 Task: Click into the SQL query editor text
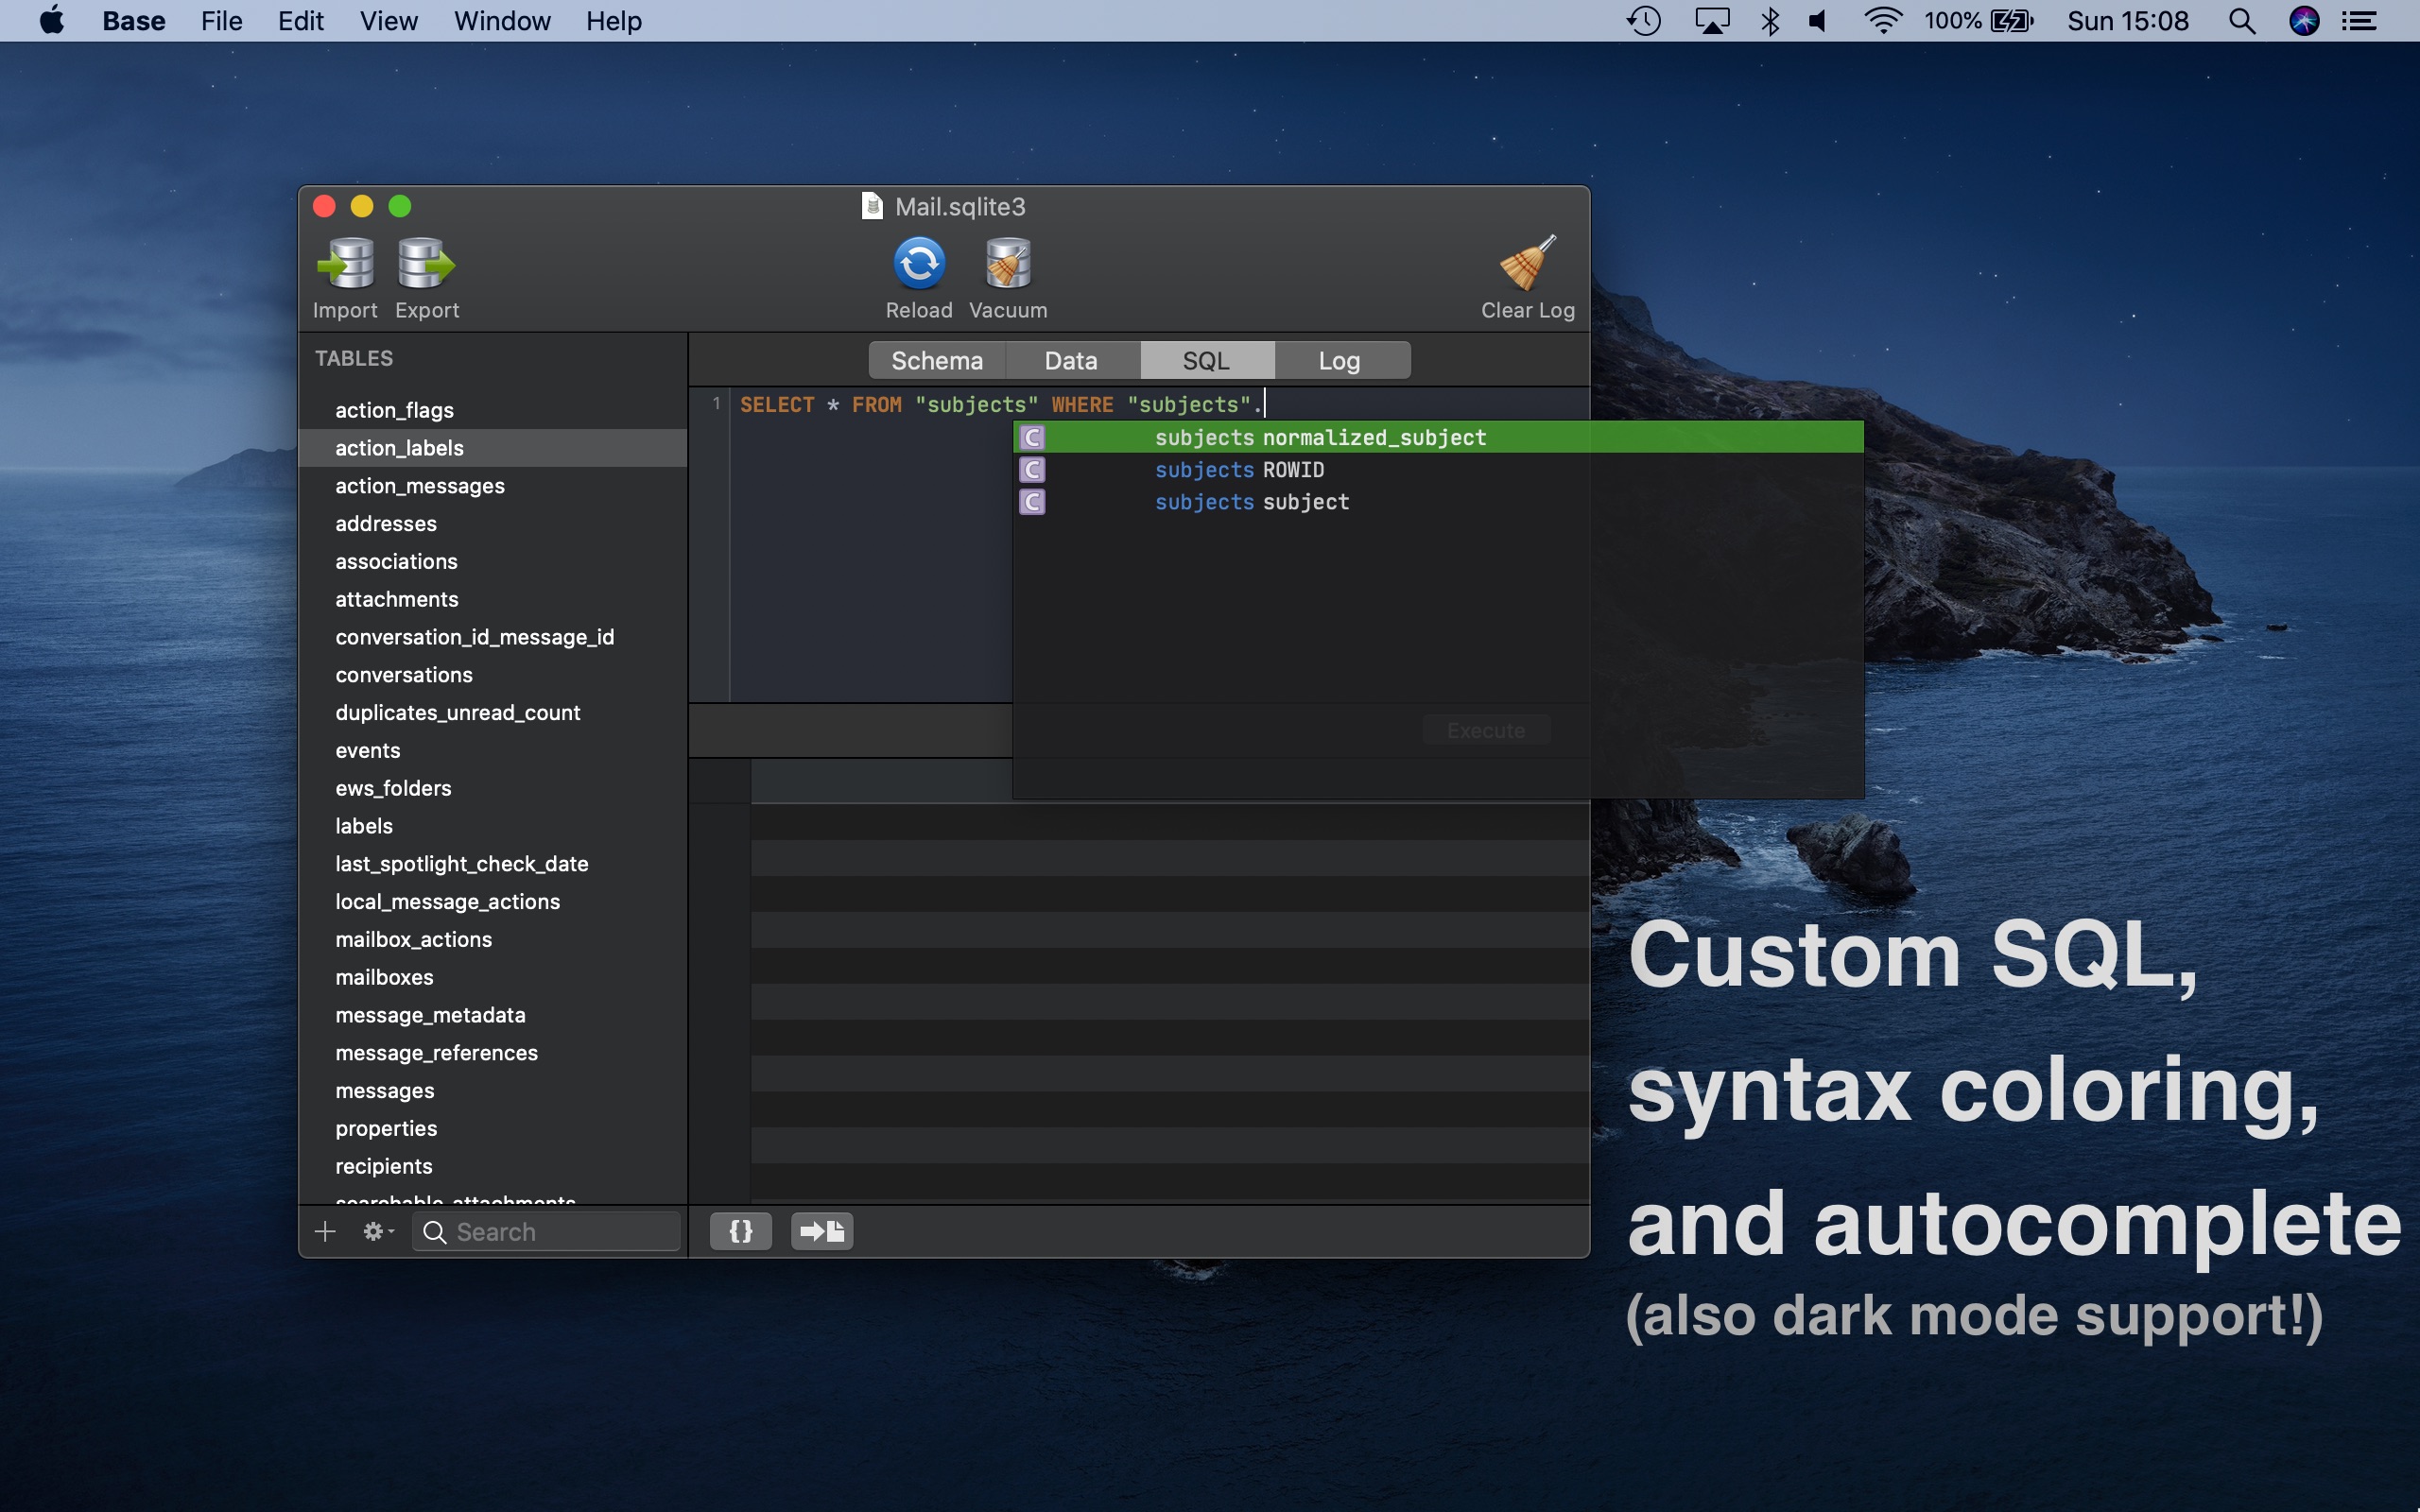tap(1000, 404)
